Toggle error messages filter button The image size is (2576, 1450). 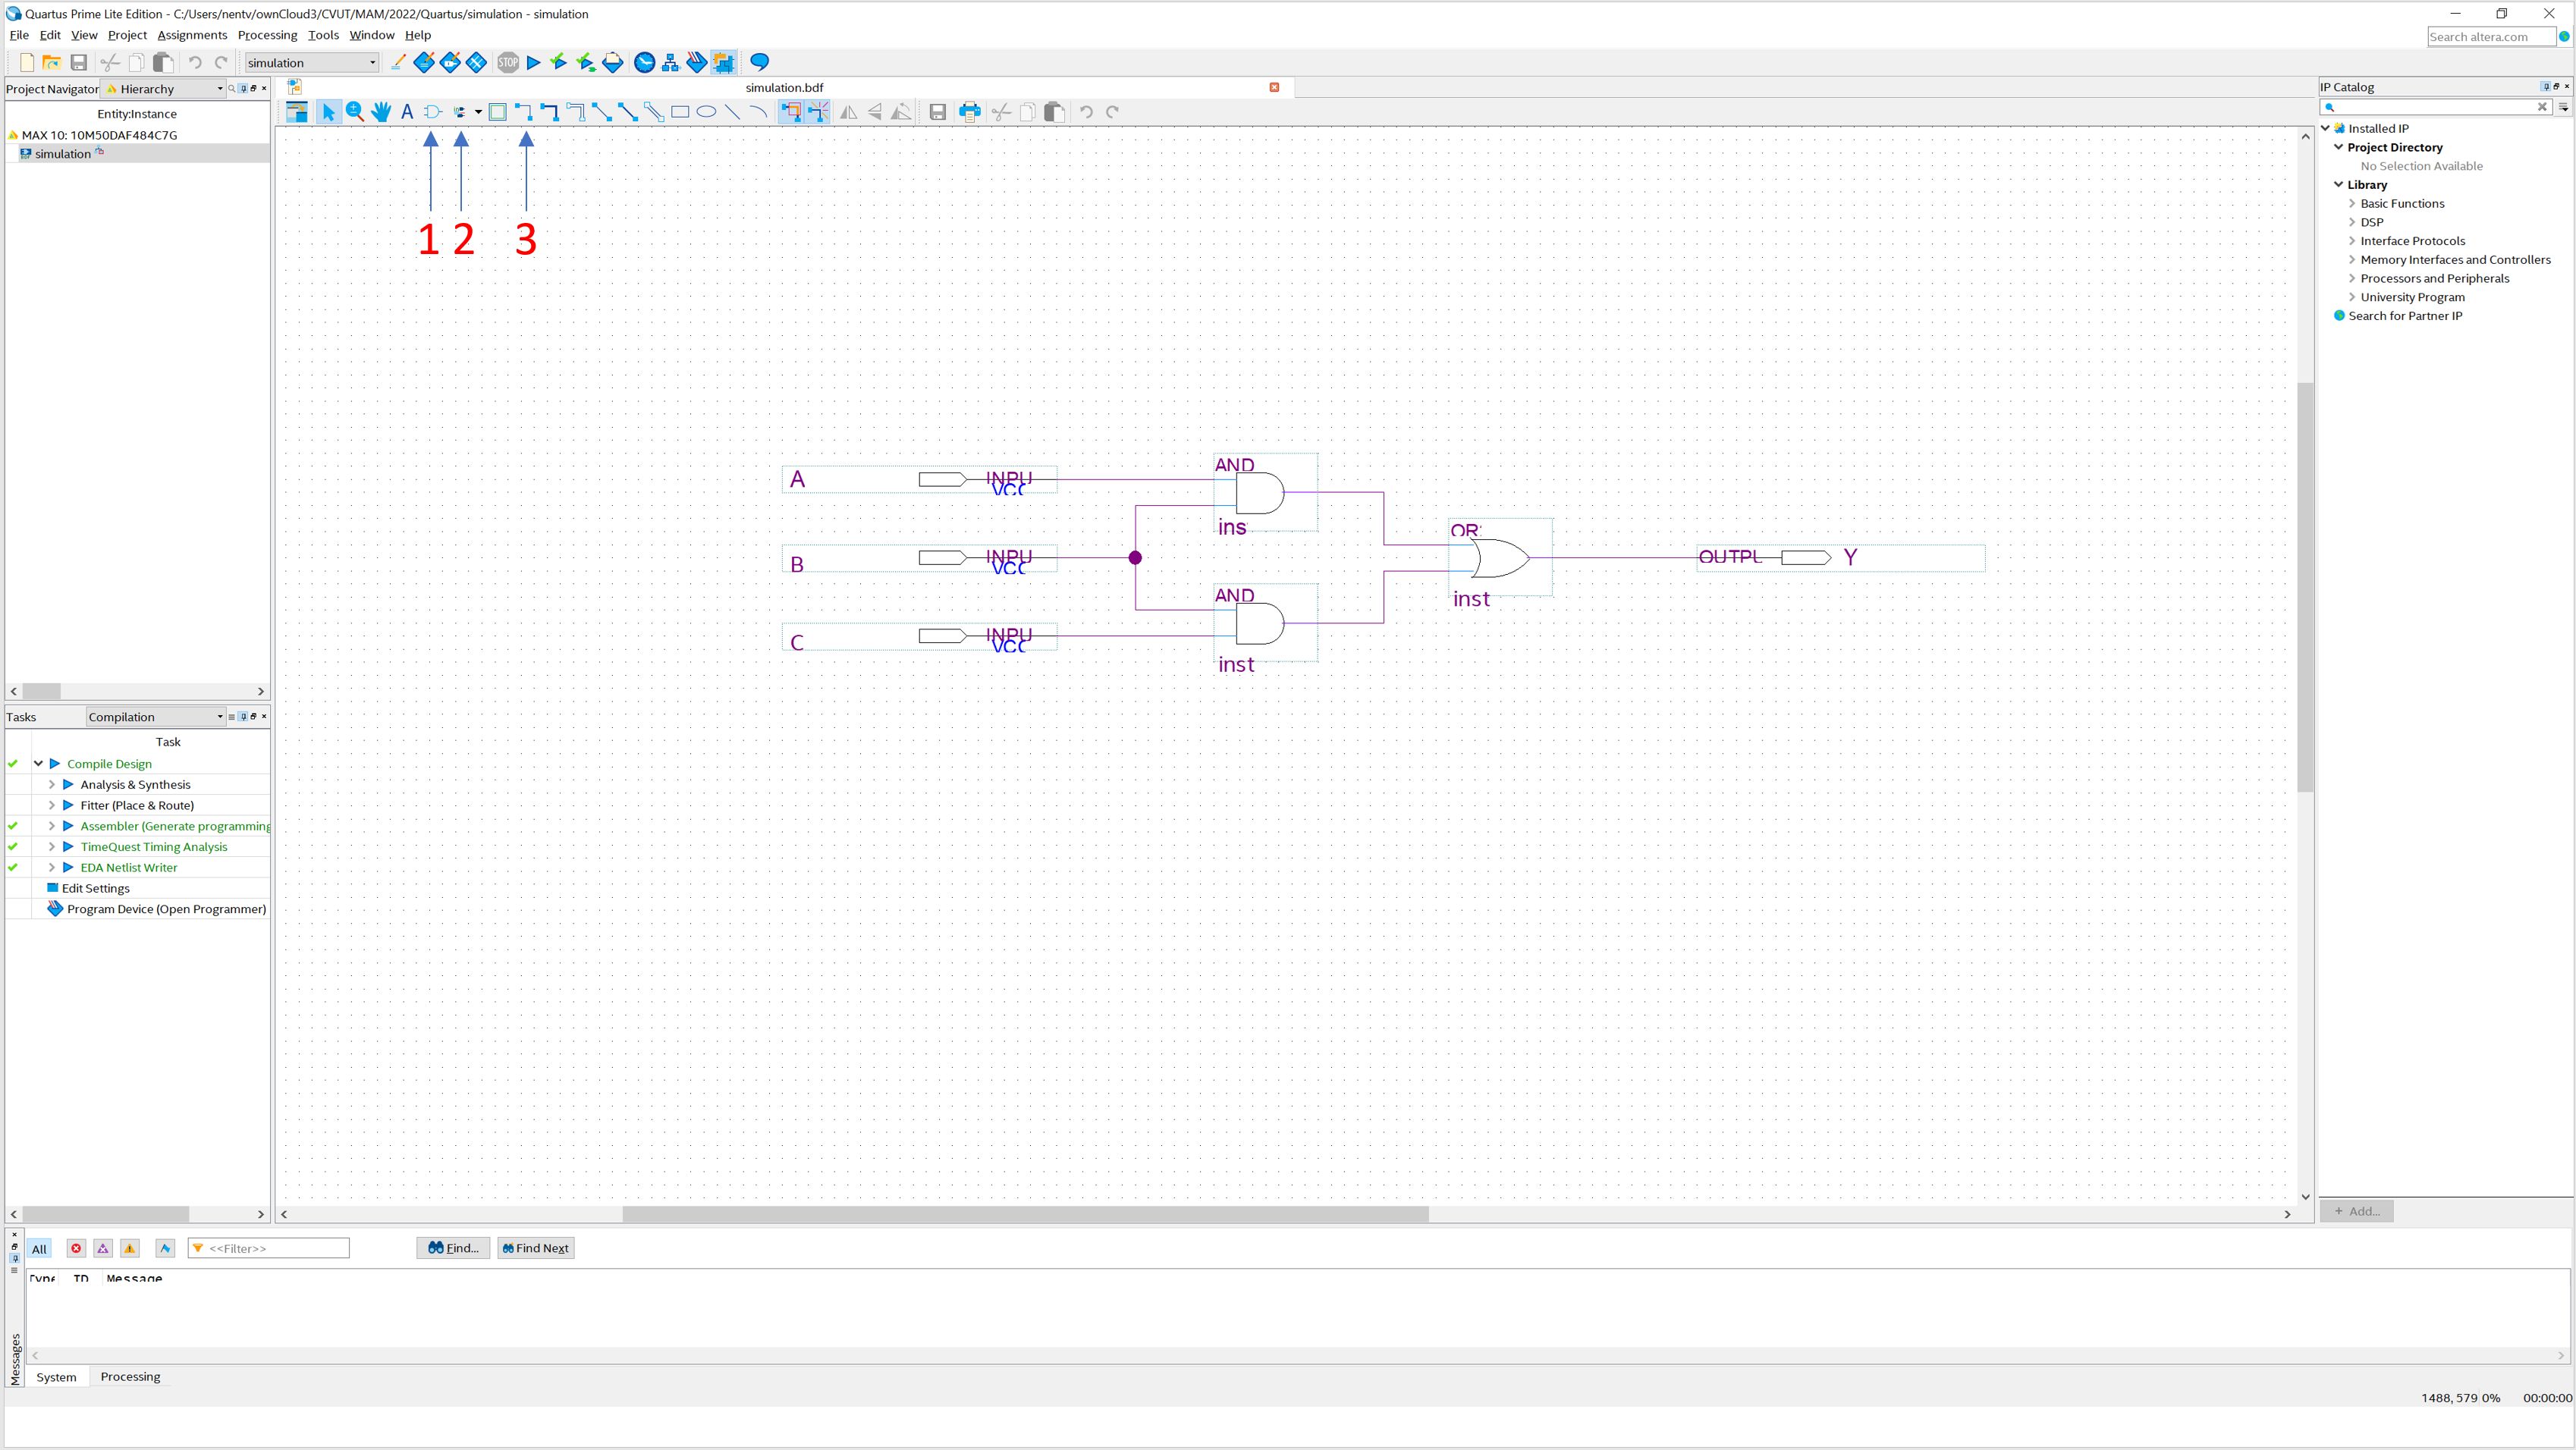click(76, 1248)
